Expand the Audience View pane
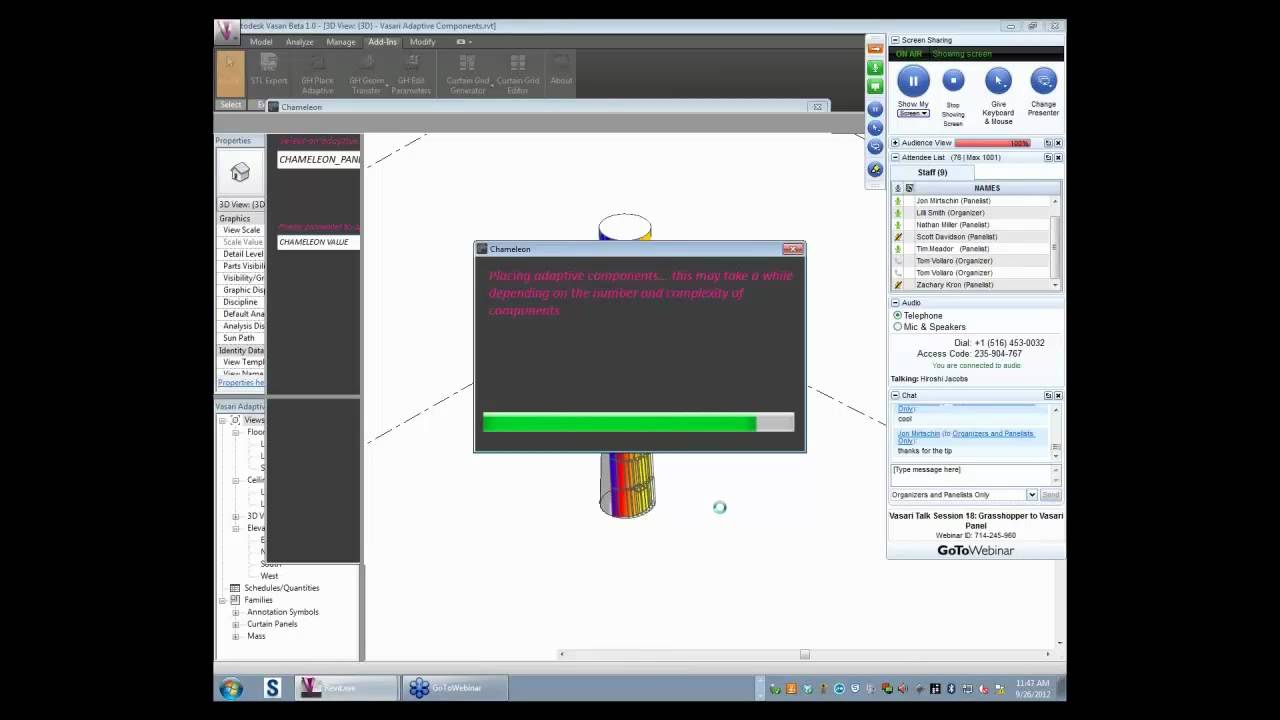The height and width of the screenshot is (720, 1280). click(x=895, y=143)
